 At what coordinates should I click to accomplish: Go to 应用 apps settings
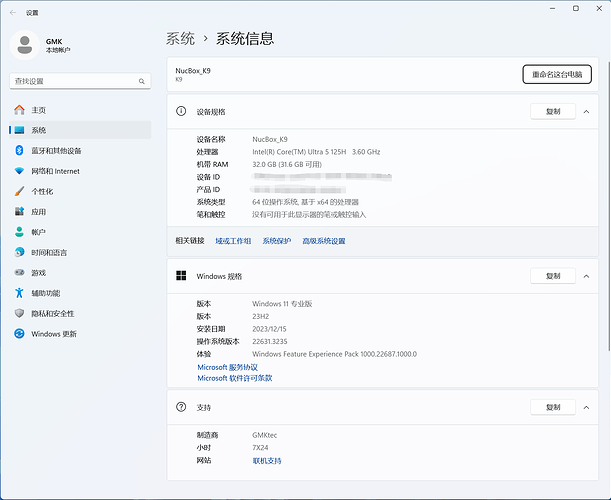38,212
